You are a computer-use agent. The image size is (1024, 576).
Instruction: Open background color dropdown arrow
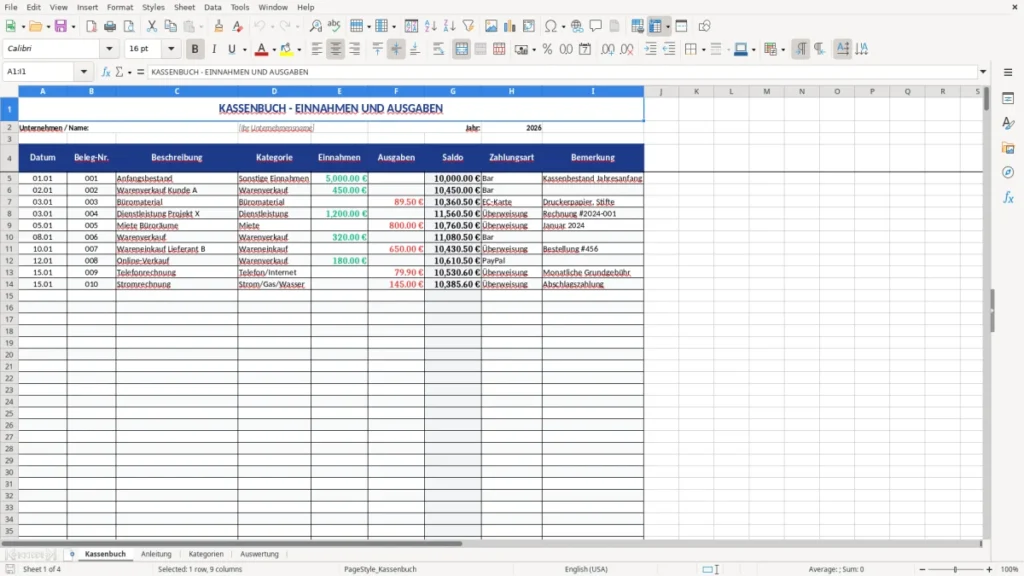click(x=299, y=50)
